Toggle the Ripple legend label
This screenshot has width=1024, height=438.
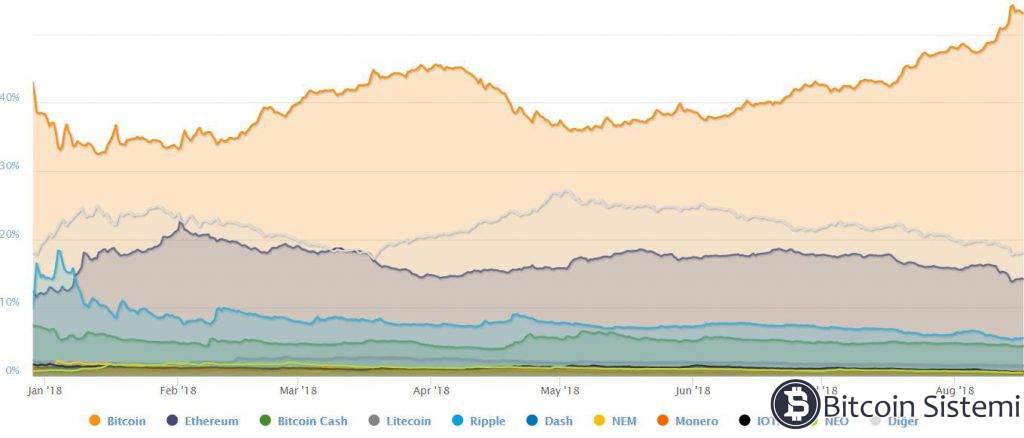point(485,421)
